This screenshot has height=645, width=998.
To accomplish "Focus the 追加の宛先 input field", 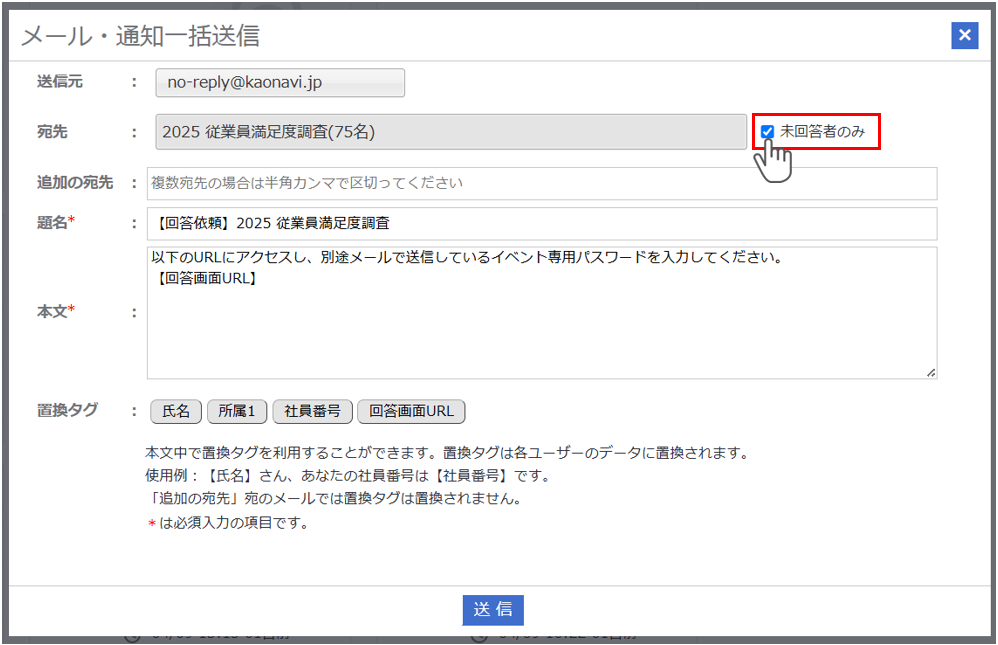I will click(541, 183).
